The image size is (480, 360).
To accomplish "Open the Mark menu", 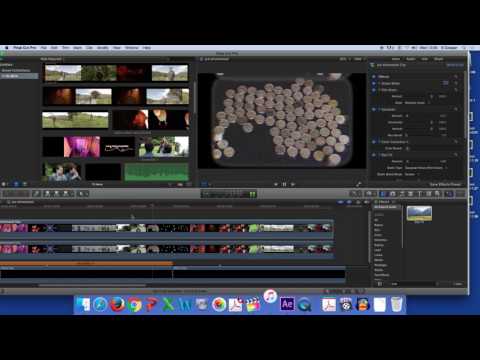I will [x=78, y=48].
